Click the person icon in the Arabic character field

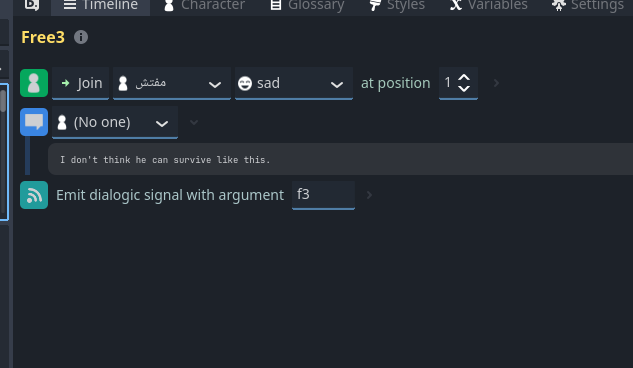(x=123, y=84)
